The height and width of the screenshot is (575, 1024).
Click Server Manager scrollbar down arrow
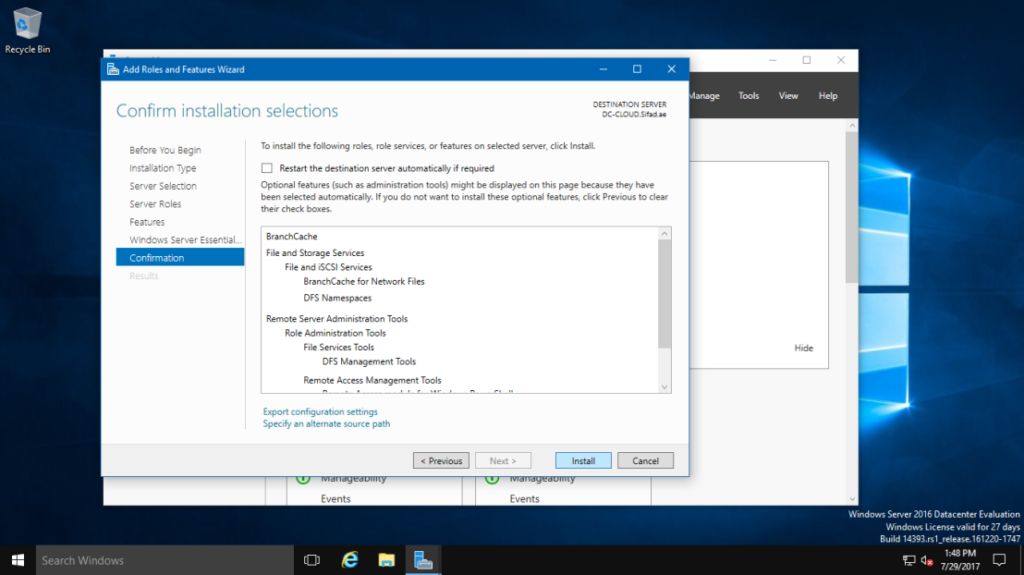click(x=852, y=499)
